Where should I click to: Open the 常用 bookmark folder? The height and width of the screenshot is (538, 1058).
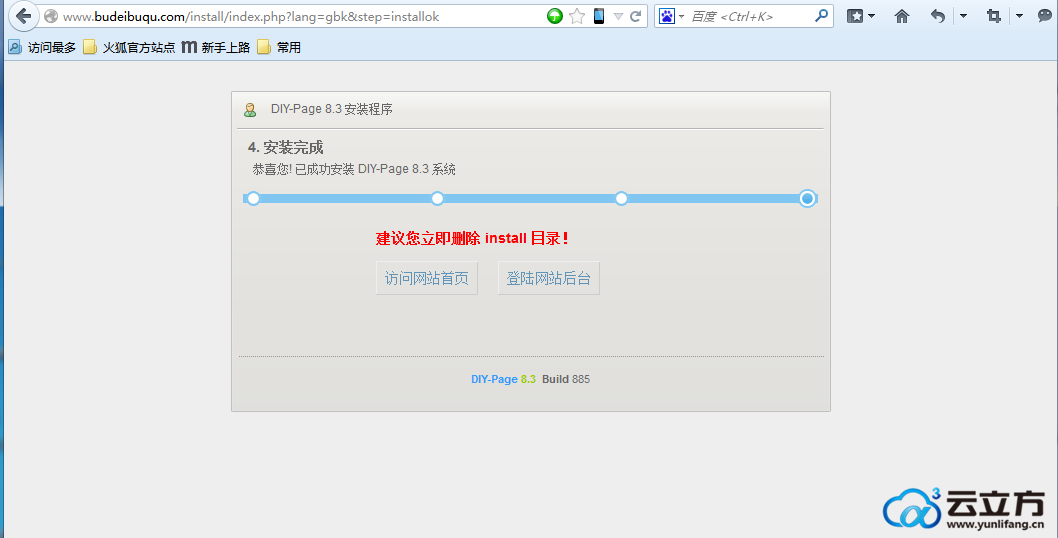click(279, 47)
